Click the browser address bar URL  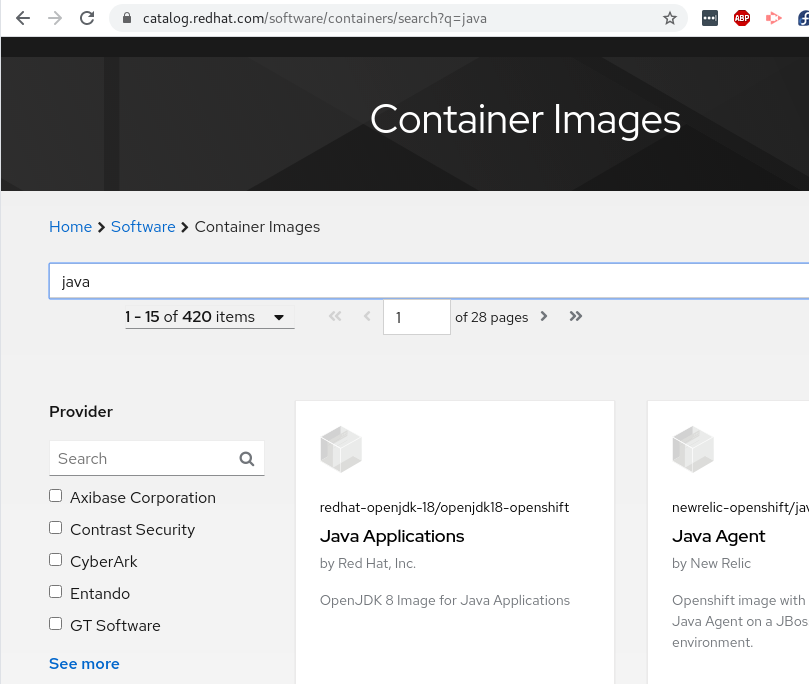point(315,19)
